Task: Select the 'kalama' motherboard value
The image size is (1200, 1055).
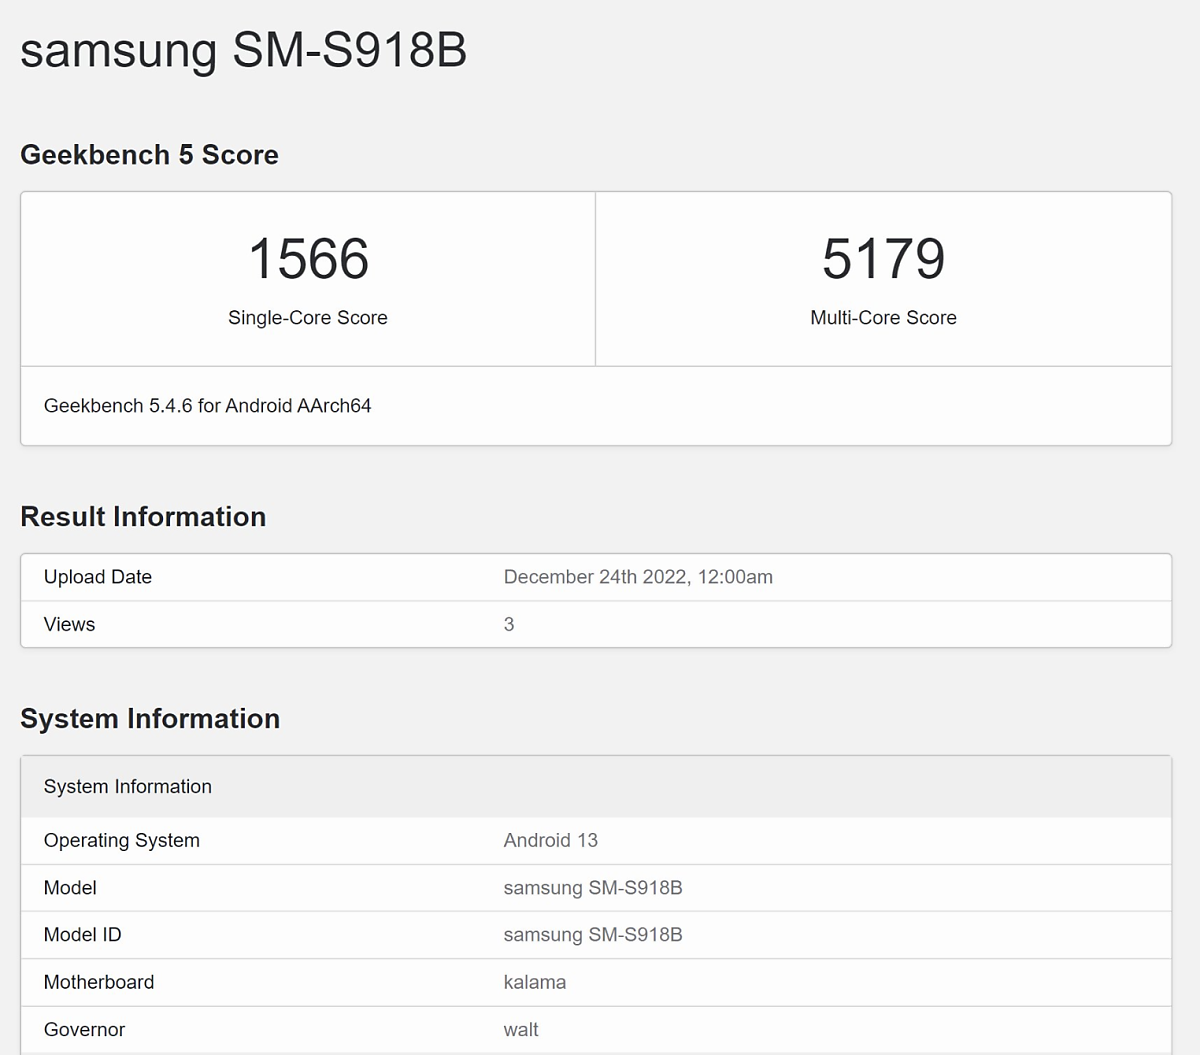Action: point(535,982)
